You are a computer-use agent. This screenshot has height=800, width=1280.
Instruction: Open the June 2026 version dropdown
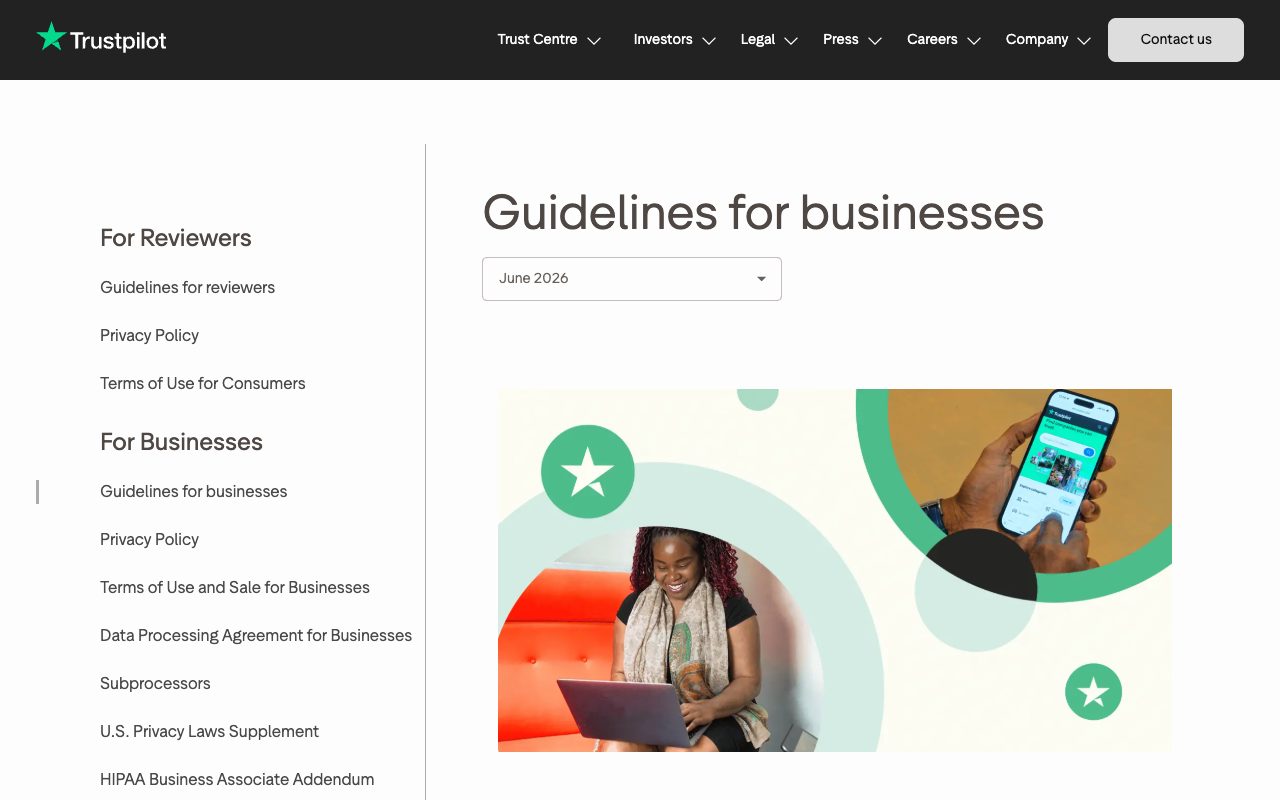coord(632,279)
